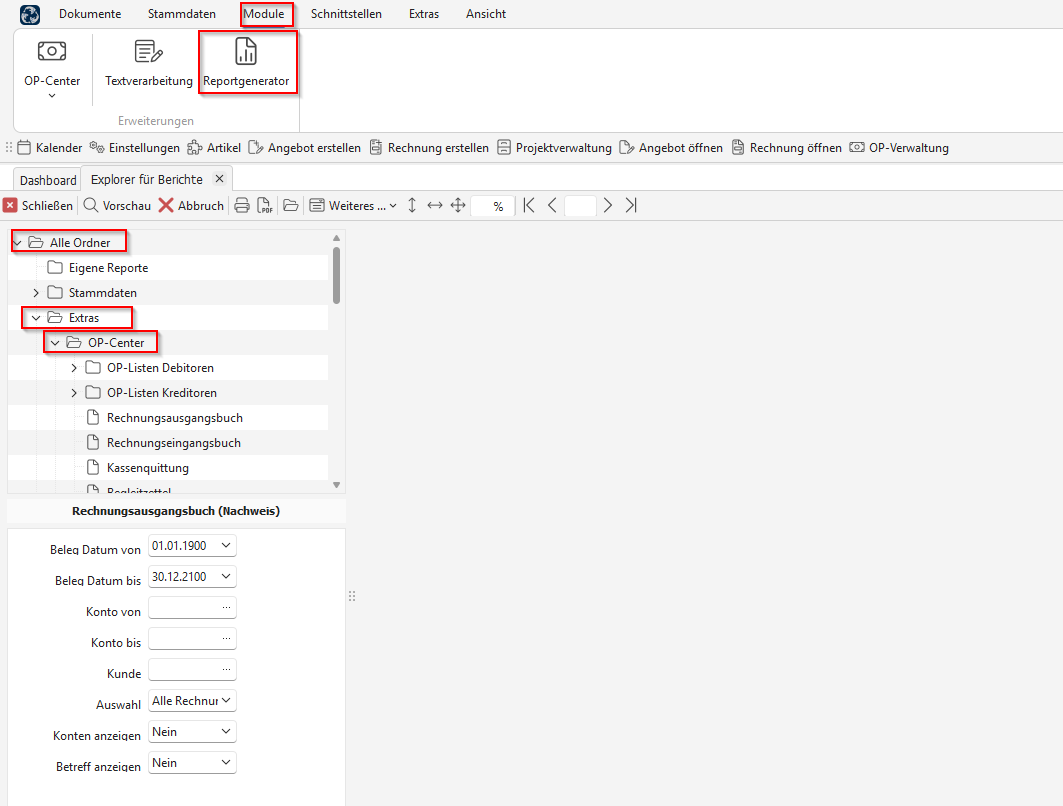This screenshot has height=806, width=1063.
Task: Click Angebot öffnen shortcut
Action: tap(671, 148)
